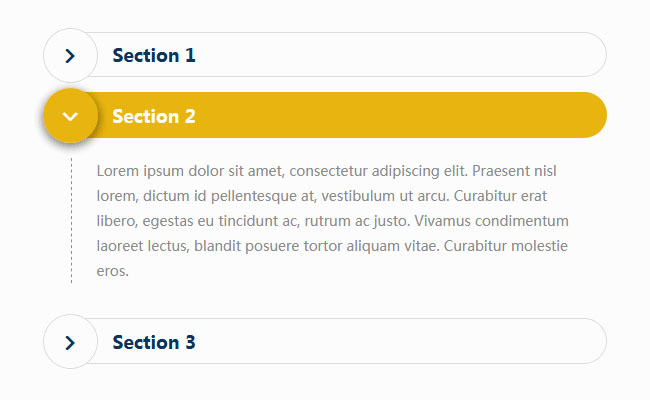
Task: Click the right chevron beside Section 3
Action: [x=70, y=343]
